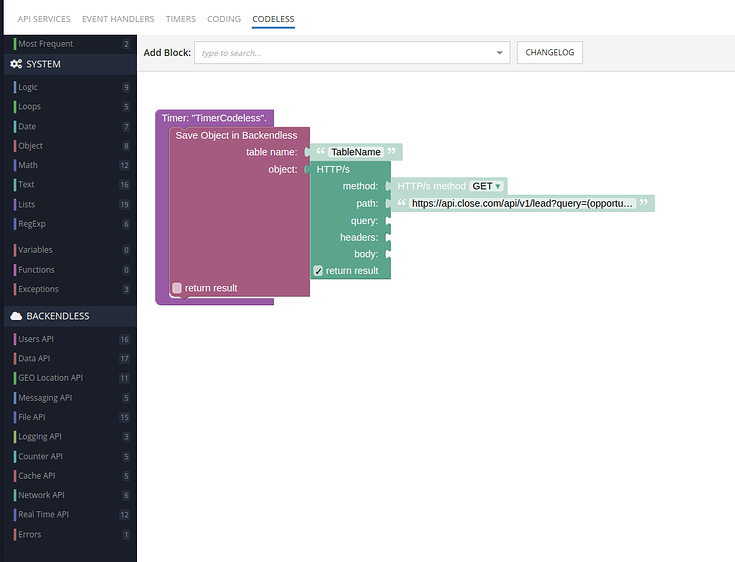Select the HTTP/s request block title
The width and height of the screenshot is (735, 562).
333,169
